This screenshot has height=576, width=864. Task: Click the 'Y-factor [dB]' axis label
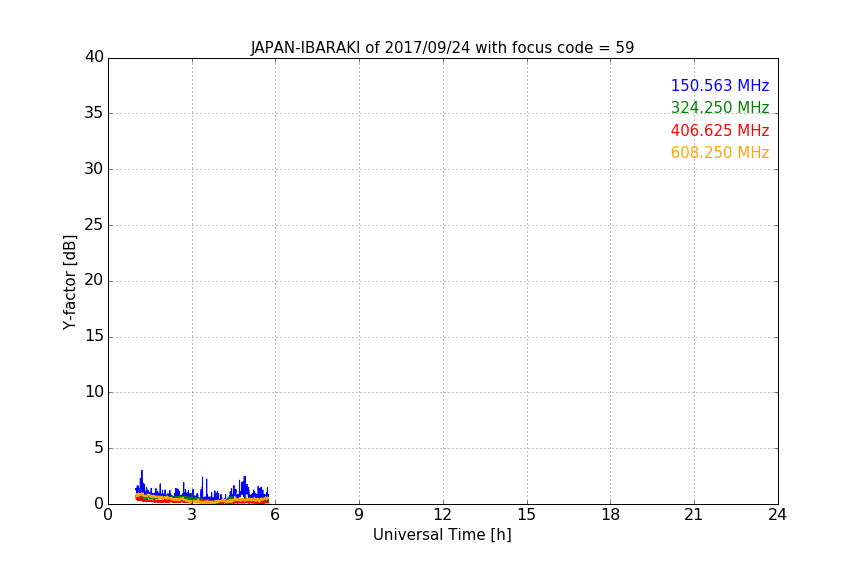point(69,282)
